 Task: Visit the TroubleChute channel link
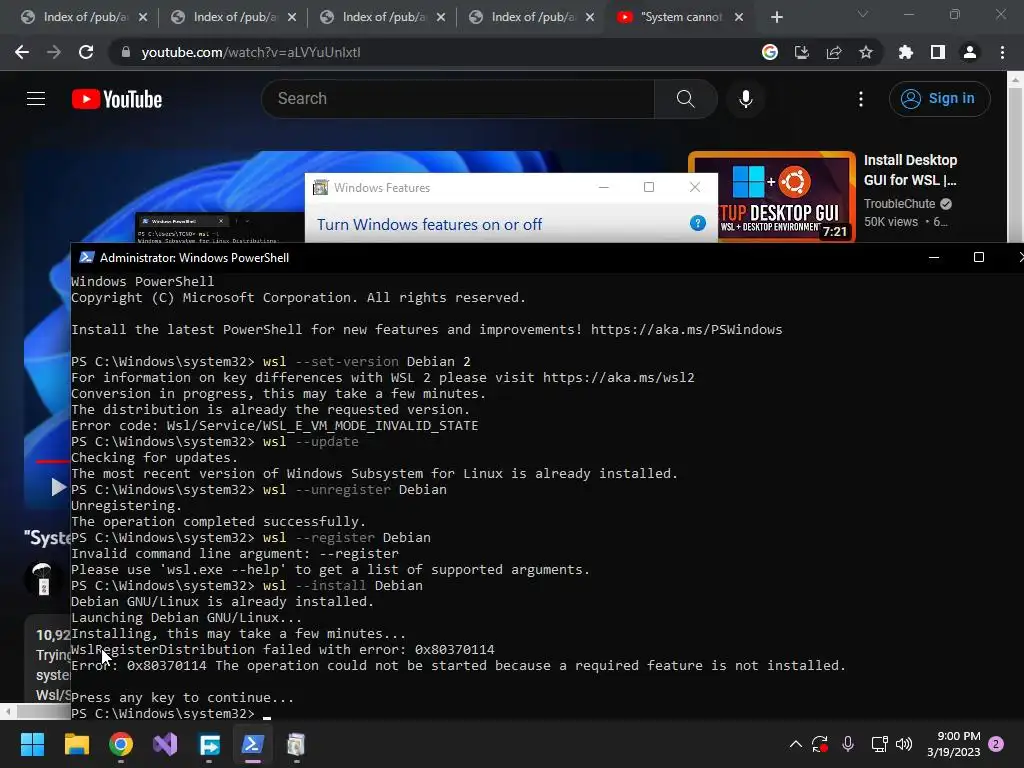(899, 204)
